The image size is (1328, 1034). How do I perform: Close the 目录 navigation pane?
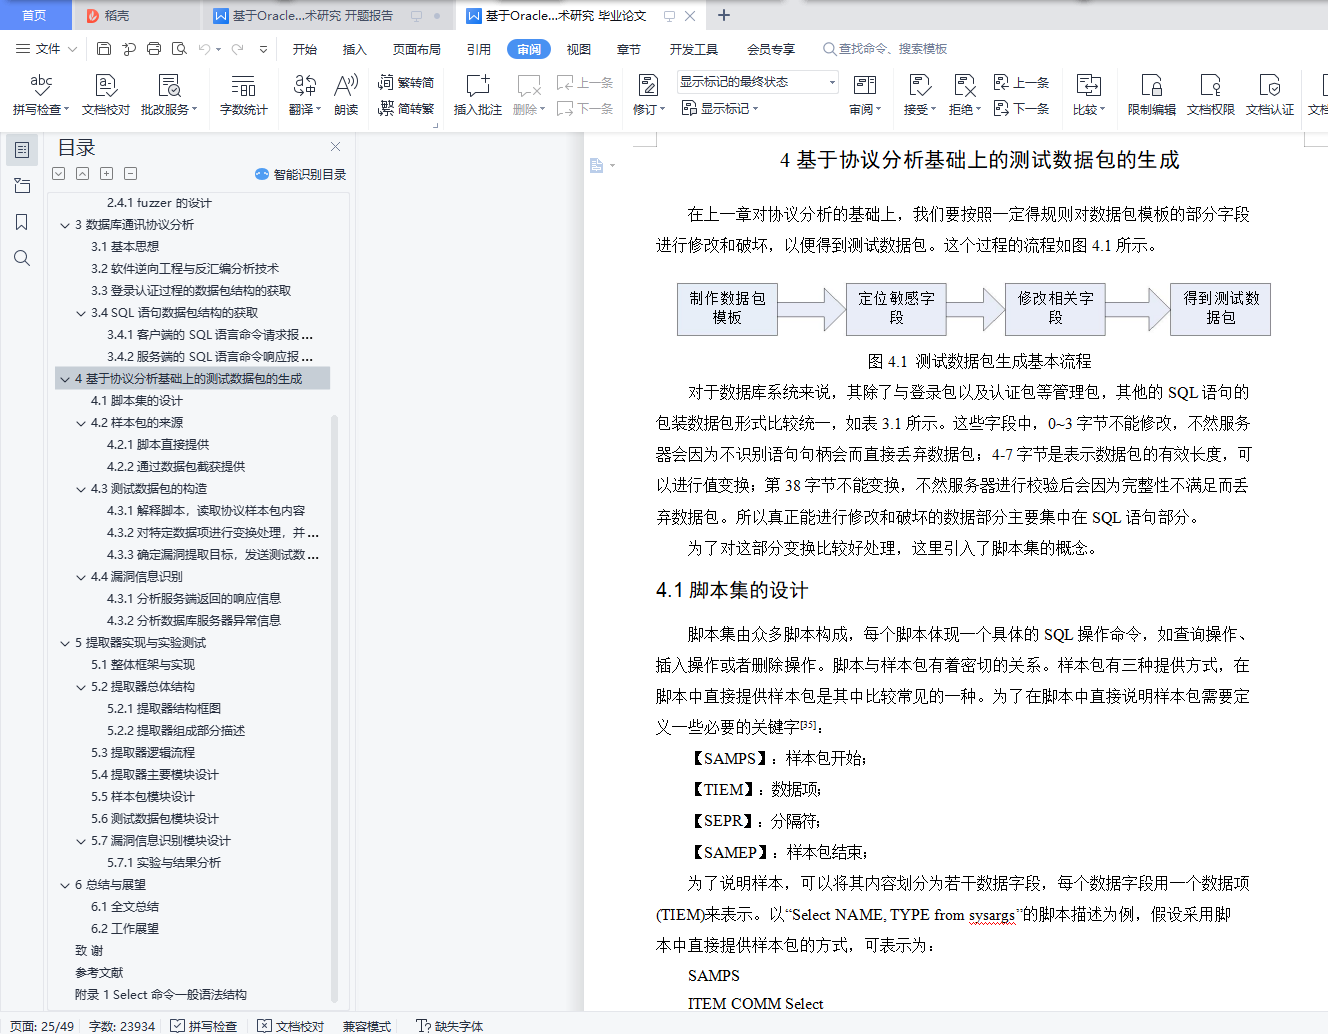(x=336, y=146)
